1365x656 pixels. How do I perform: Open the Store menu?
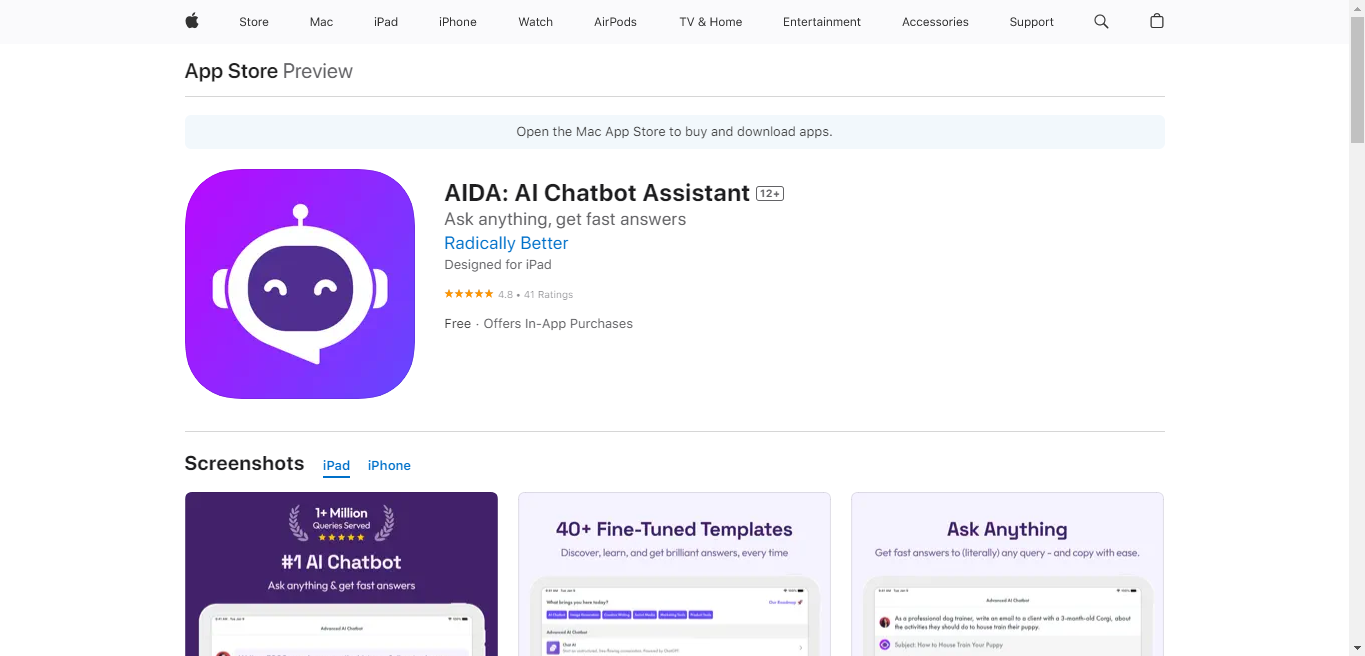pyautogui.click(x=254, y=22)
